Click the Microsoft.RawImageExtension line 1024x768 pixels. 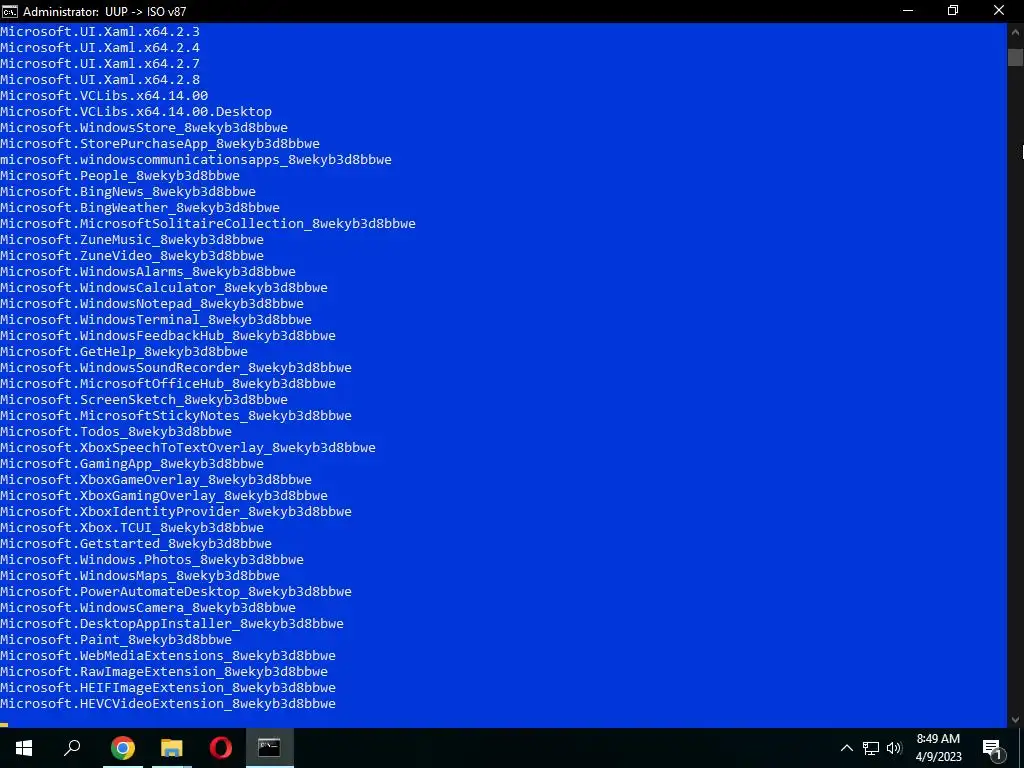pos(164,671)
